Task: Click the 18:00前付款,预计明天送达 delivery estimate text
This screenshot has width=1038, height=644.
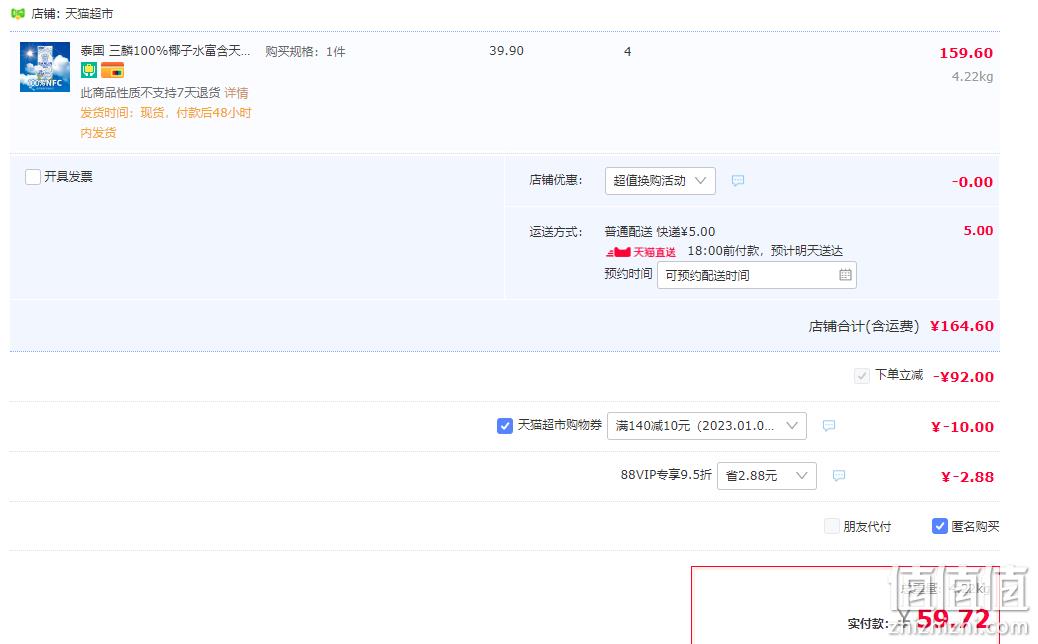Action: pos(765,251)
